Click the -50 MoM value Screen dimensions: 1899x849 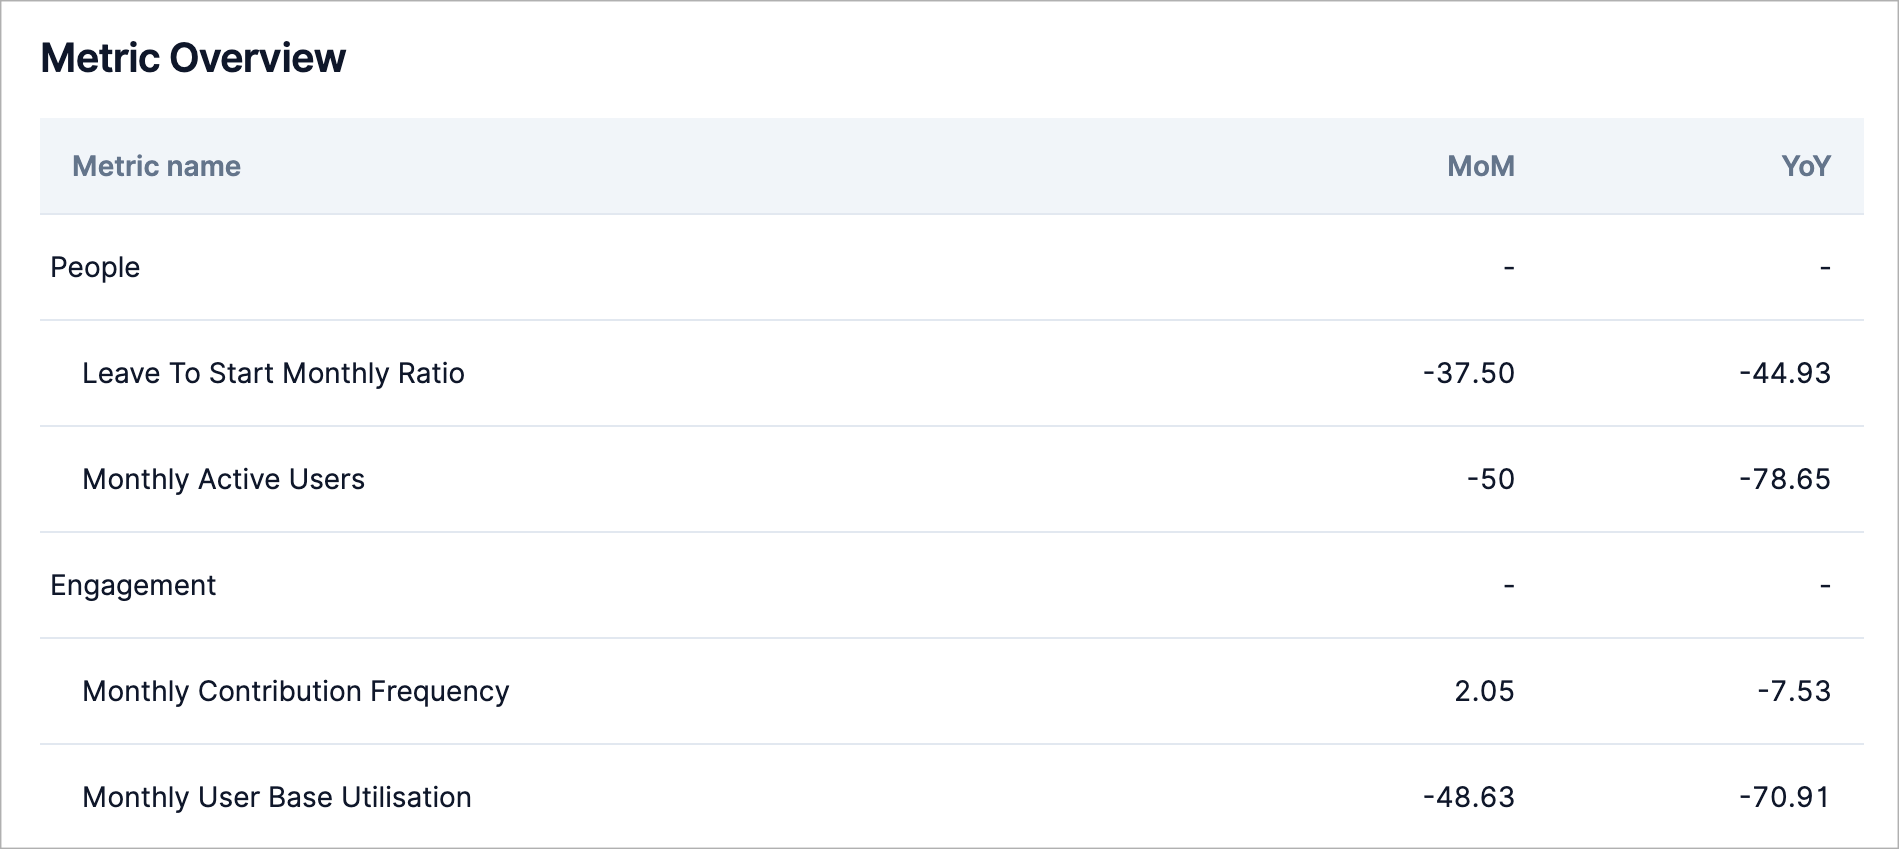tap(1490, 479)
